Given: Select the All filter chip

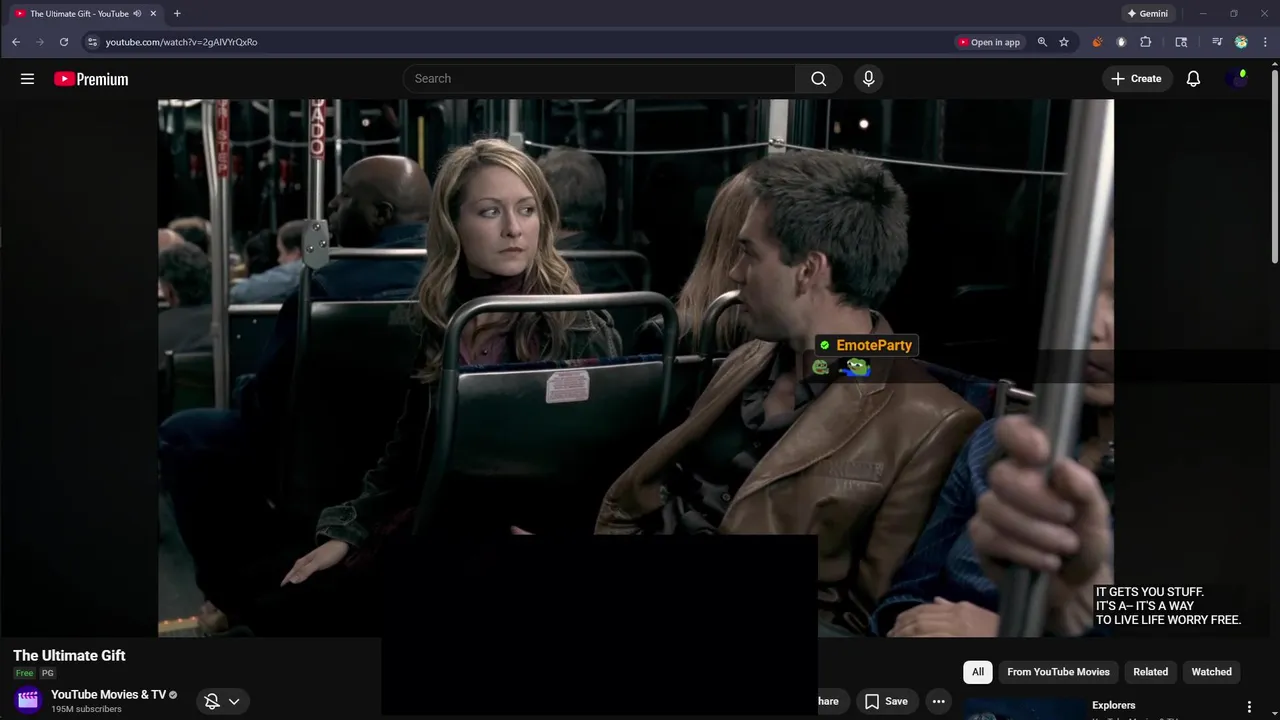Looking at the screenshot, I should pos(978,672).
